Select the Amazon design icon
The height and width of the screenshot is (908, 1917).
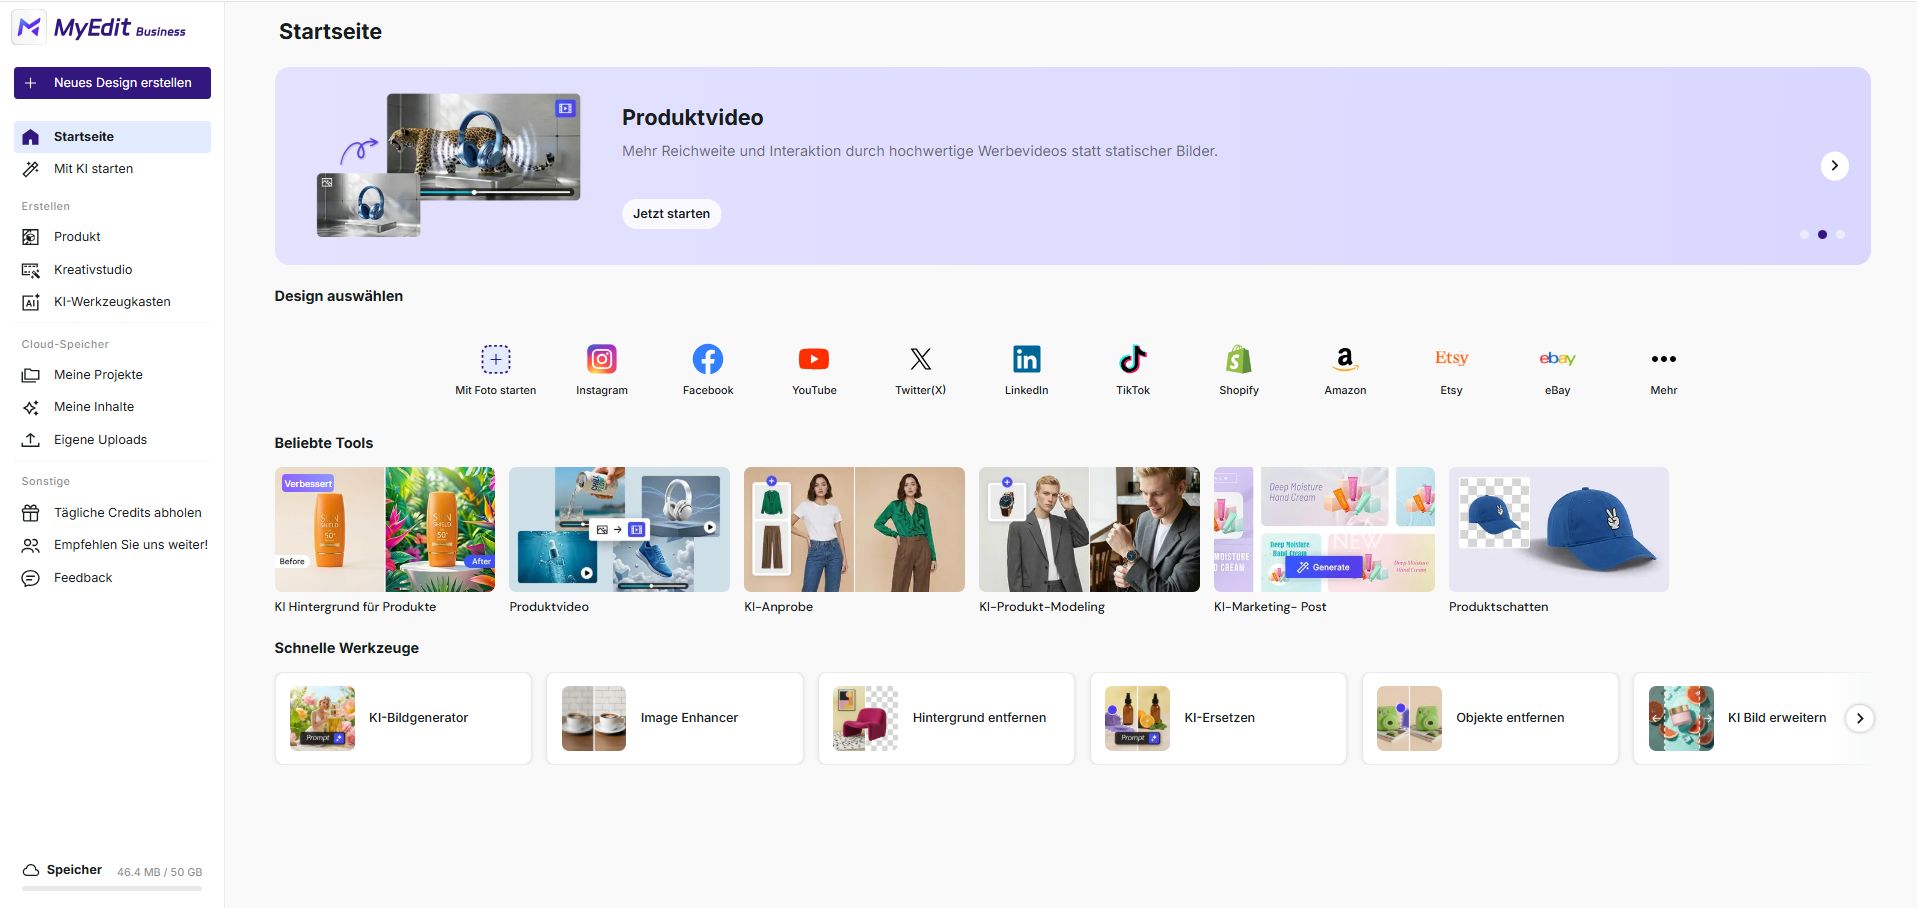point(1345,359)
